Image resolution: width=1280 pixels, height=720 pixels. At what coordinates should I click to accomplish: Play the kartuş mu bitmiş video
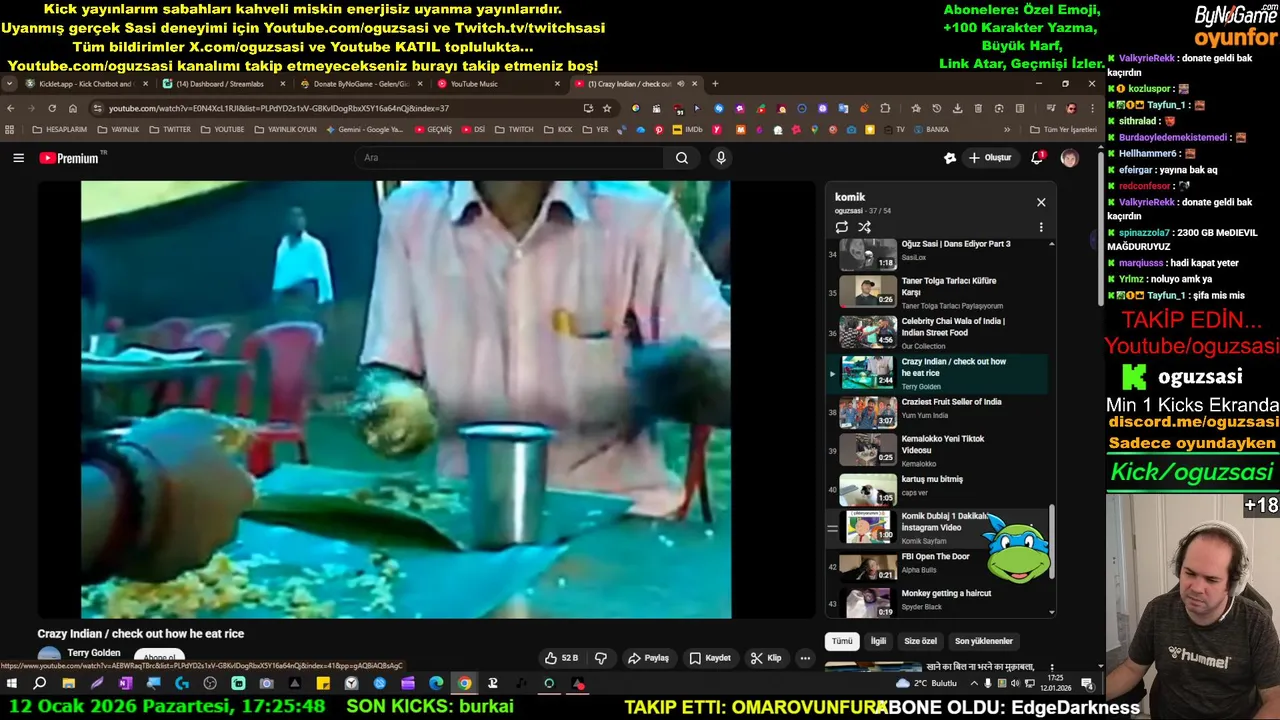(935, 490)
